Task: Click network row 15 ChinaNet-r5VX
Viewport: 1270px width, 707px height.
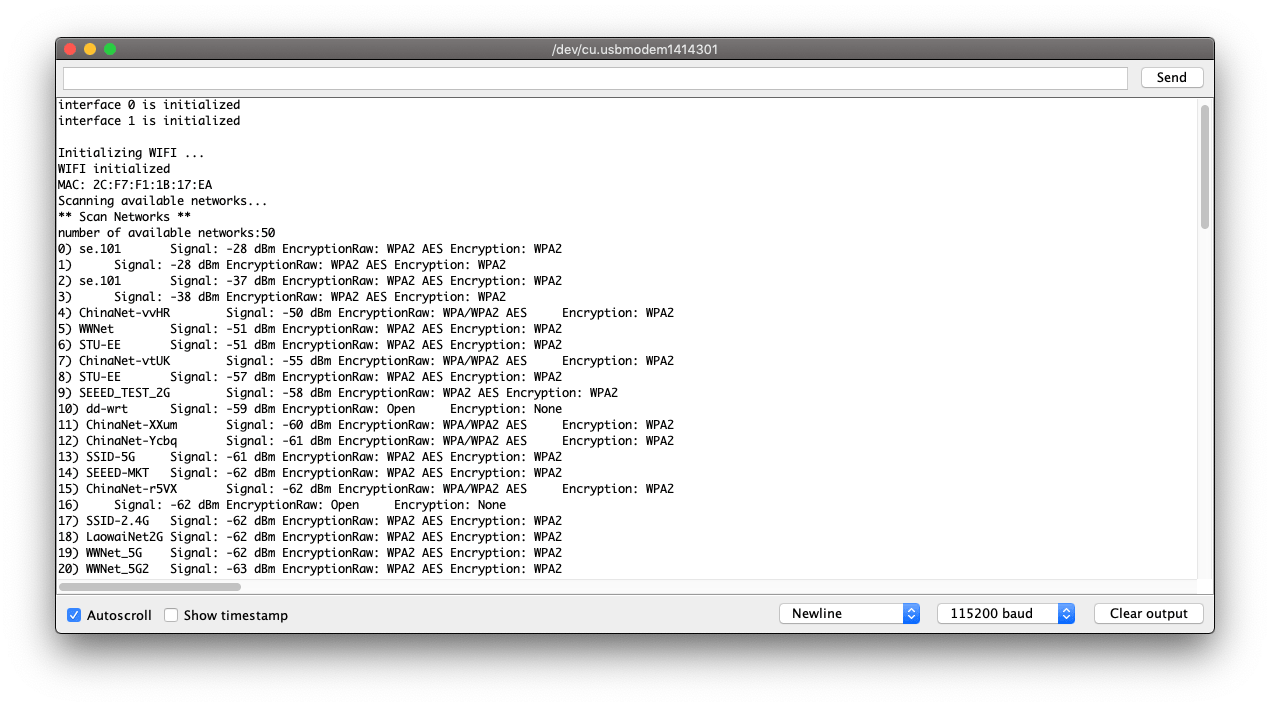Action: 366,489
